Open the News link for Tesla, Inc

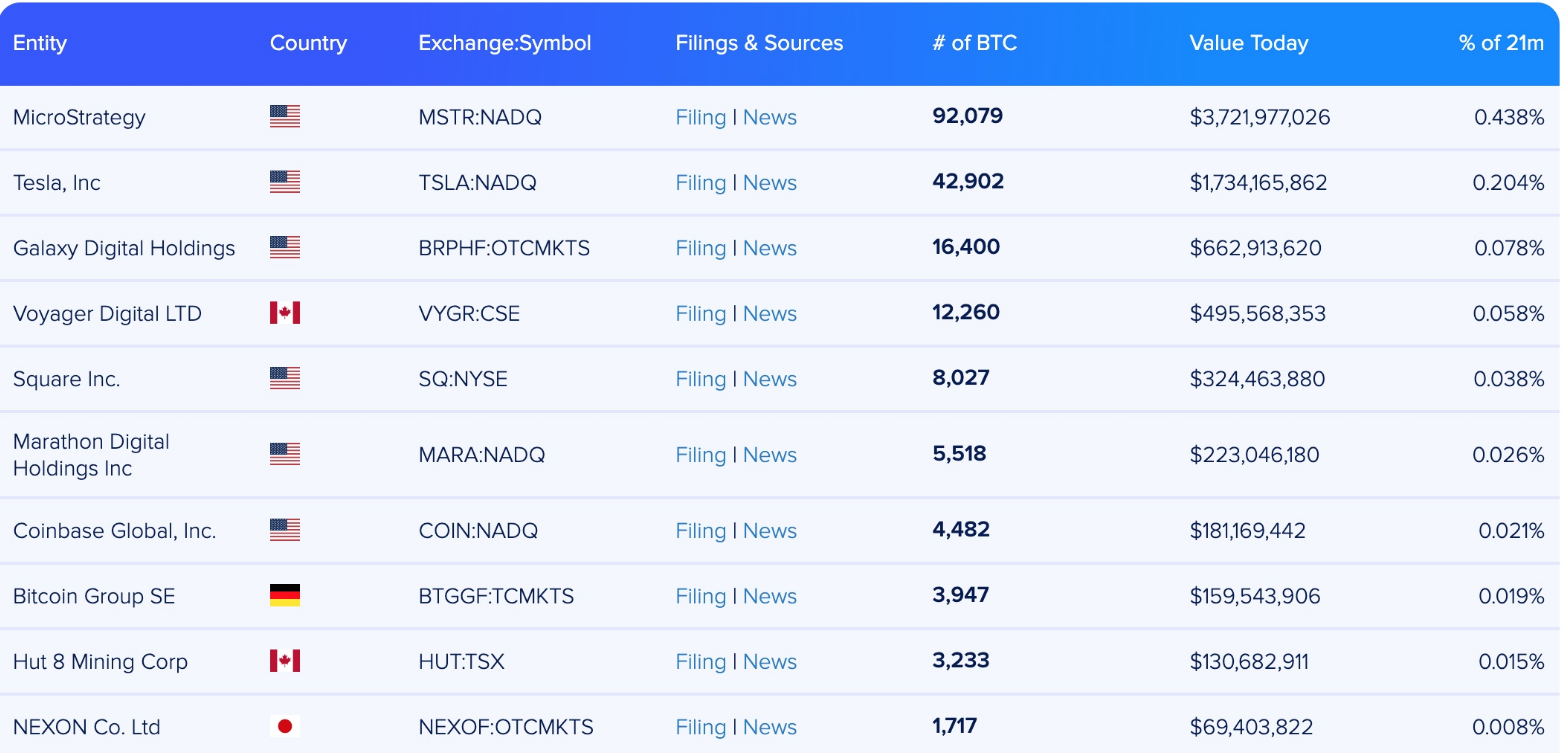click(770, 183)
